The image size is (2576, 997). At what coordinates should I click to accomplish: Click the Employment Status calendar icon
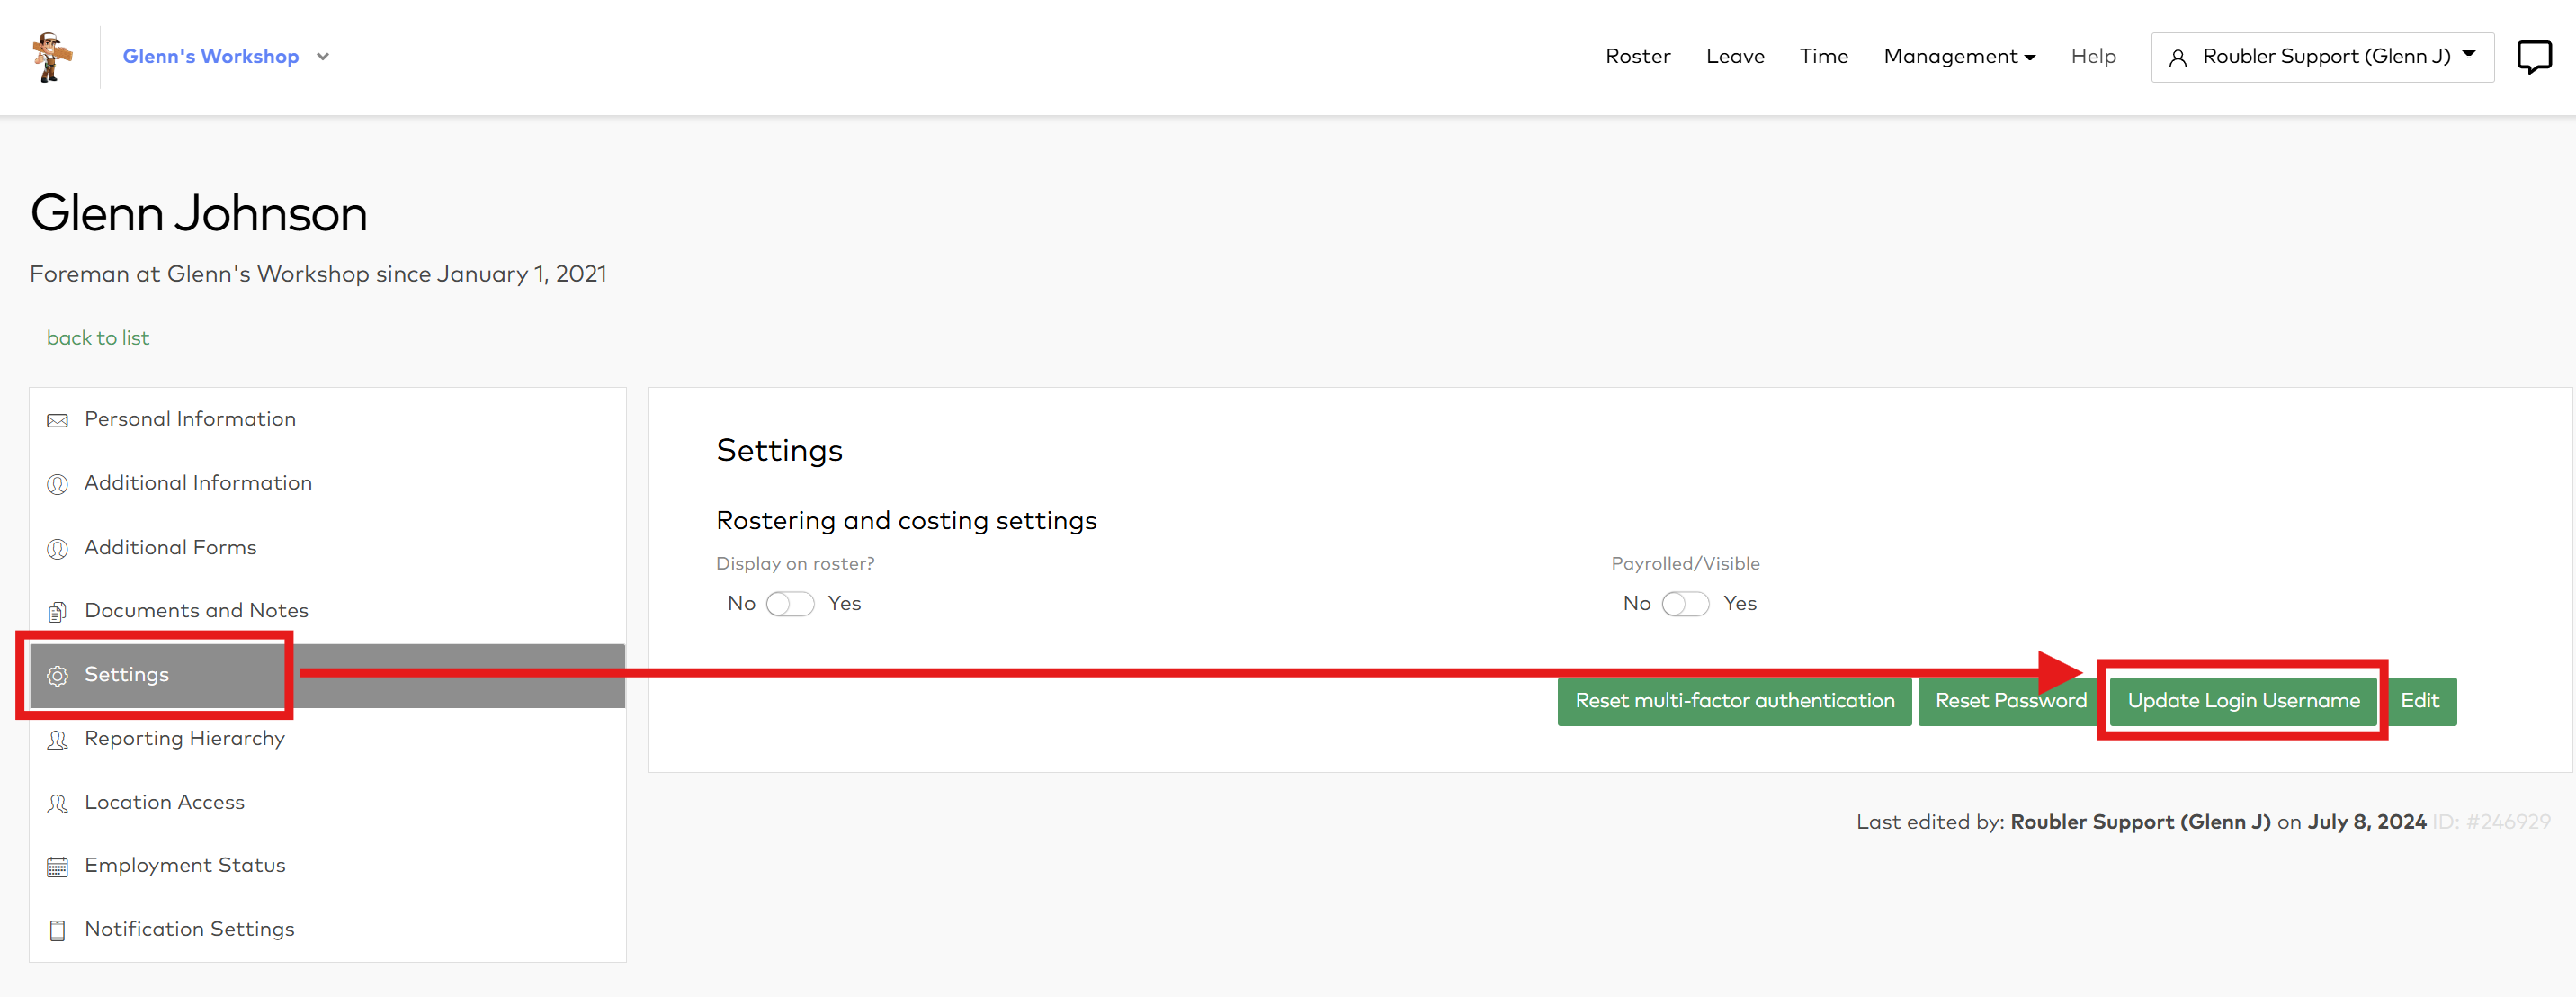[58, 867]
